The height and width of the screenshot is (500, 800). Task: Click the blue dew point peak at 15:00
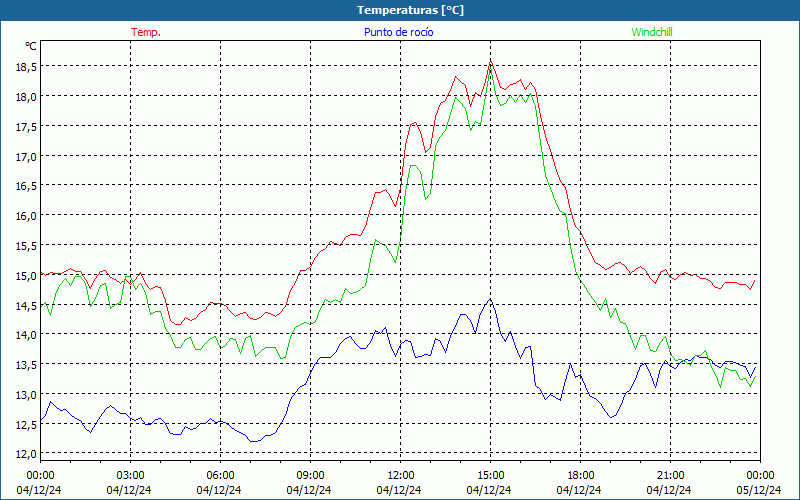490,299
